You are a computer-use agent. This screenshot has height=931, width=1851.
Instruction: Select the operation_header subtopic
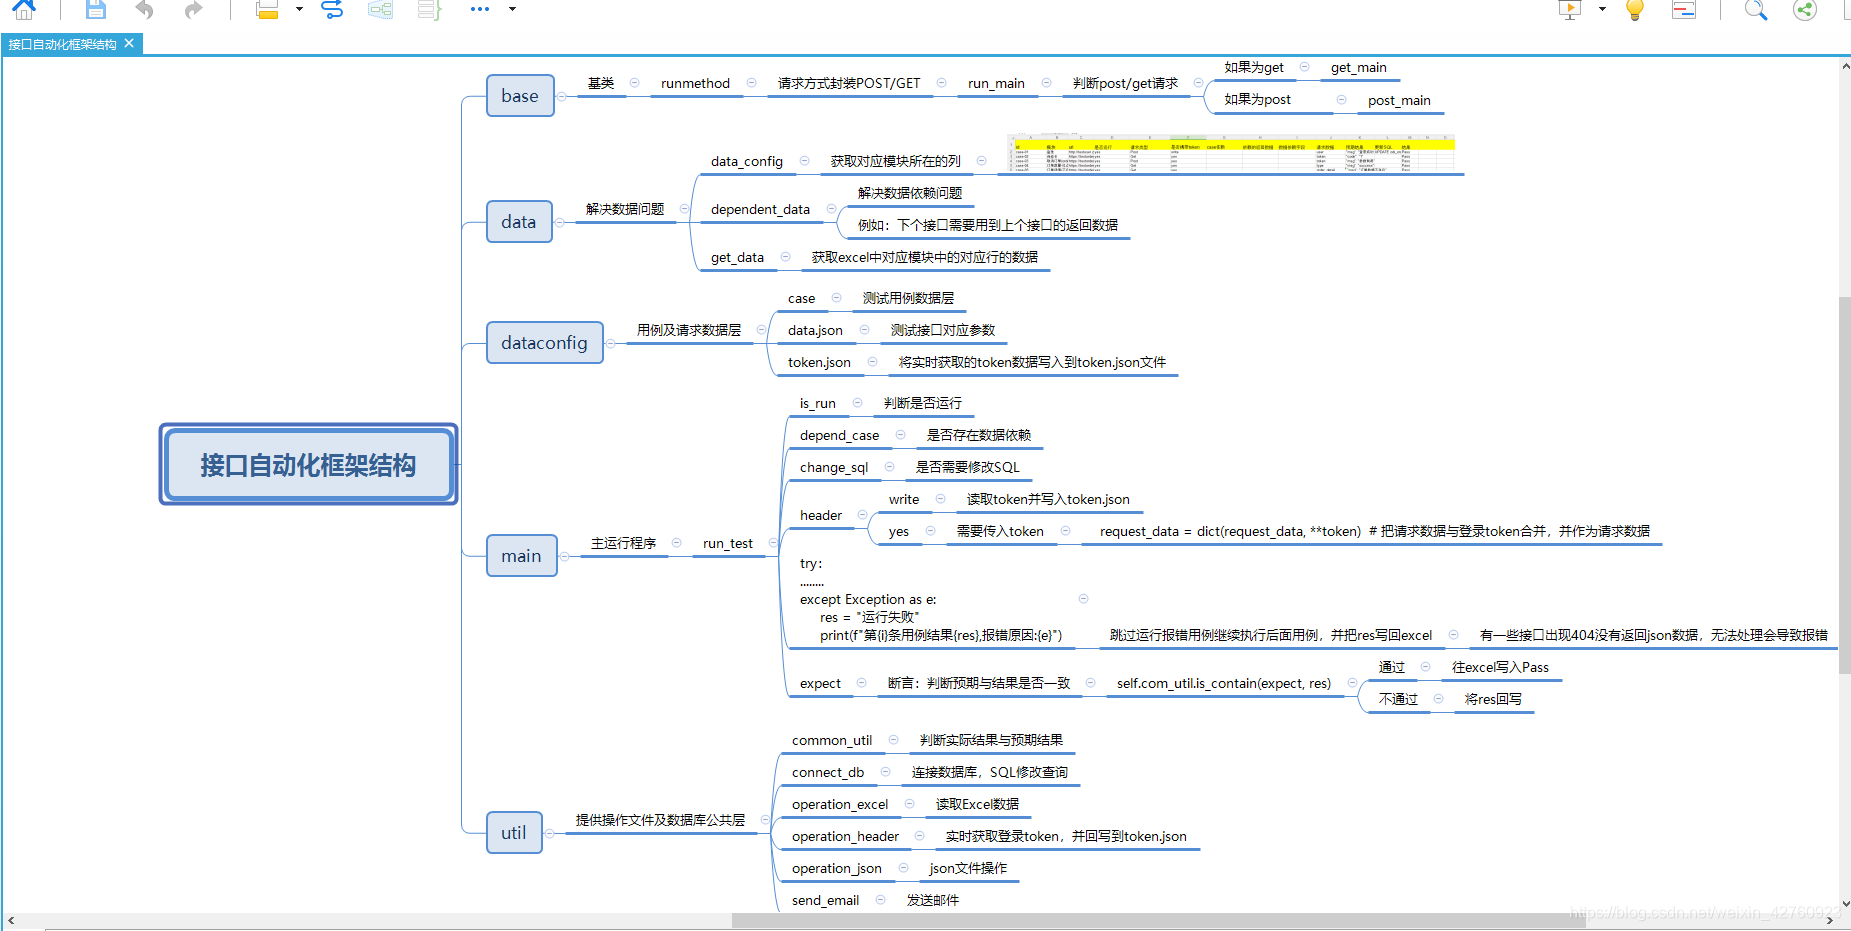(845, 837)
